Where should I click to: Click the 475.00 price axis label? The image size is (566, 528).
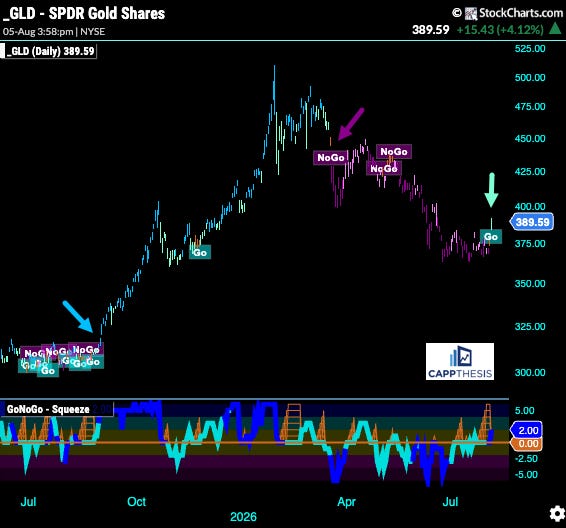[x=530, y=106]
